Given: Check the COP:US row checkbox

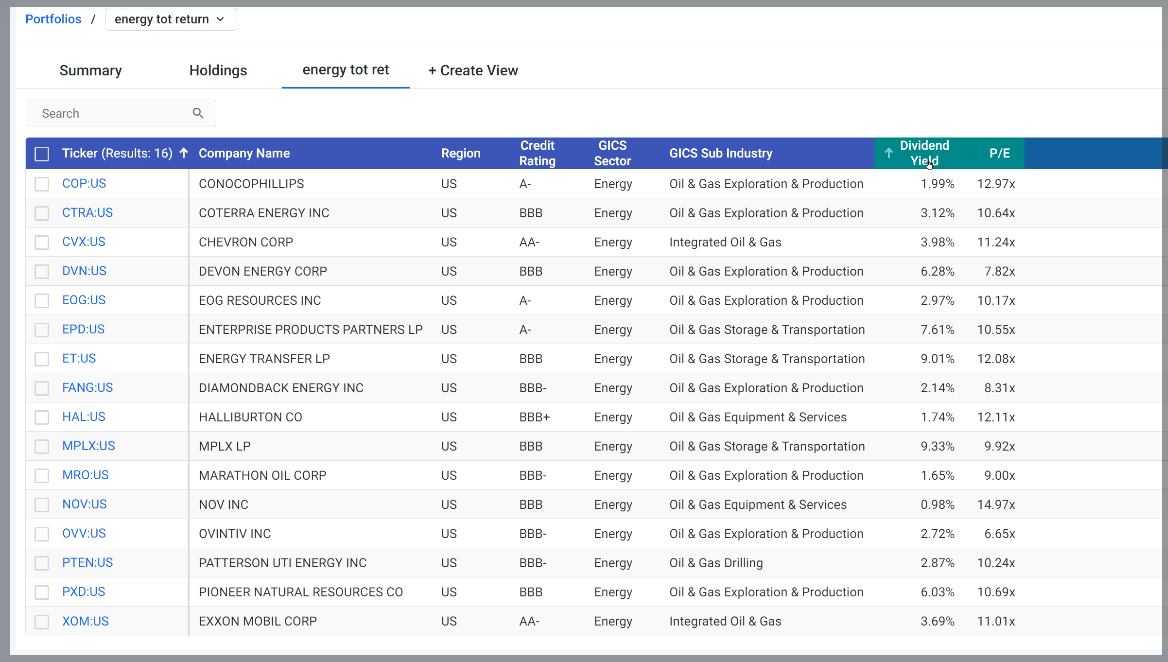Looking at the screenshot, I should click(x=42, y=184).
